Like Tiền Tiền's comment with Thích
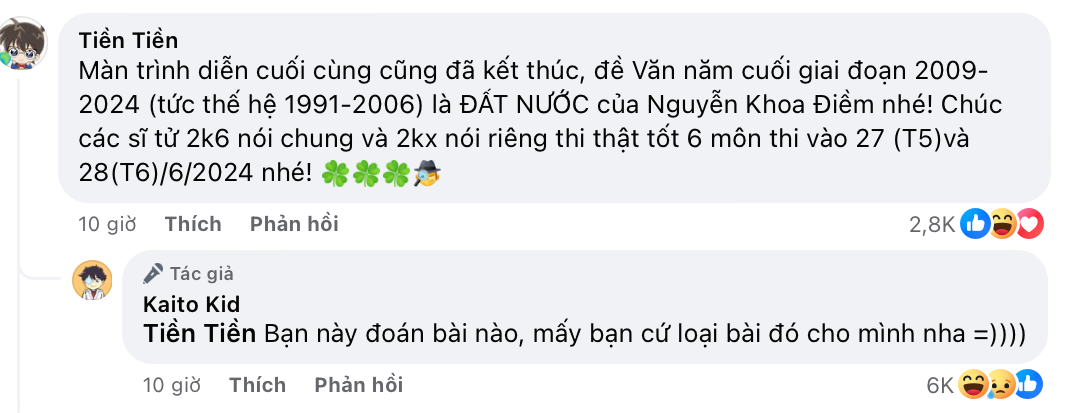This screenshot has width=1066, height=413. (x=193, y=224)
